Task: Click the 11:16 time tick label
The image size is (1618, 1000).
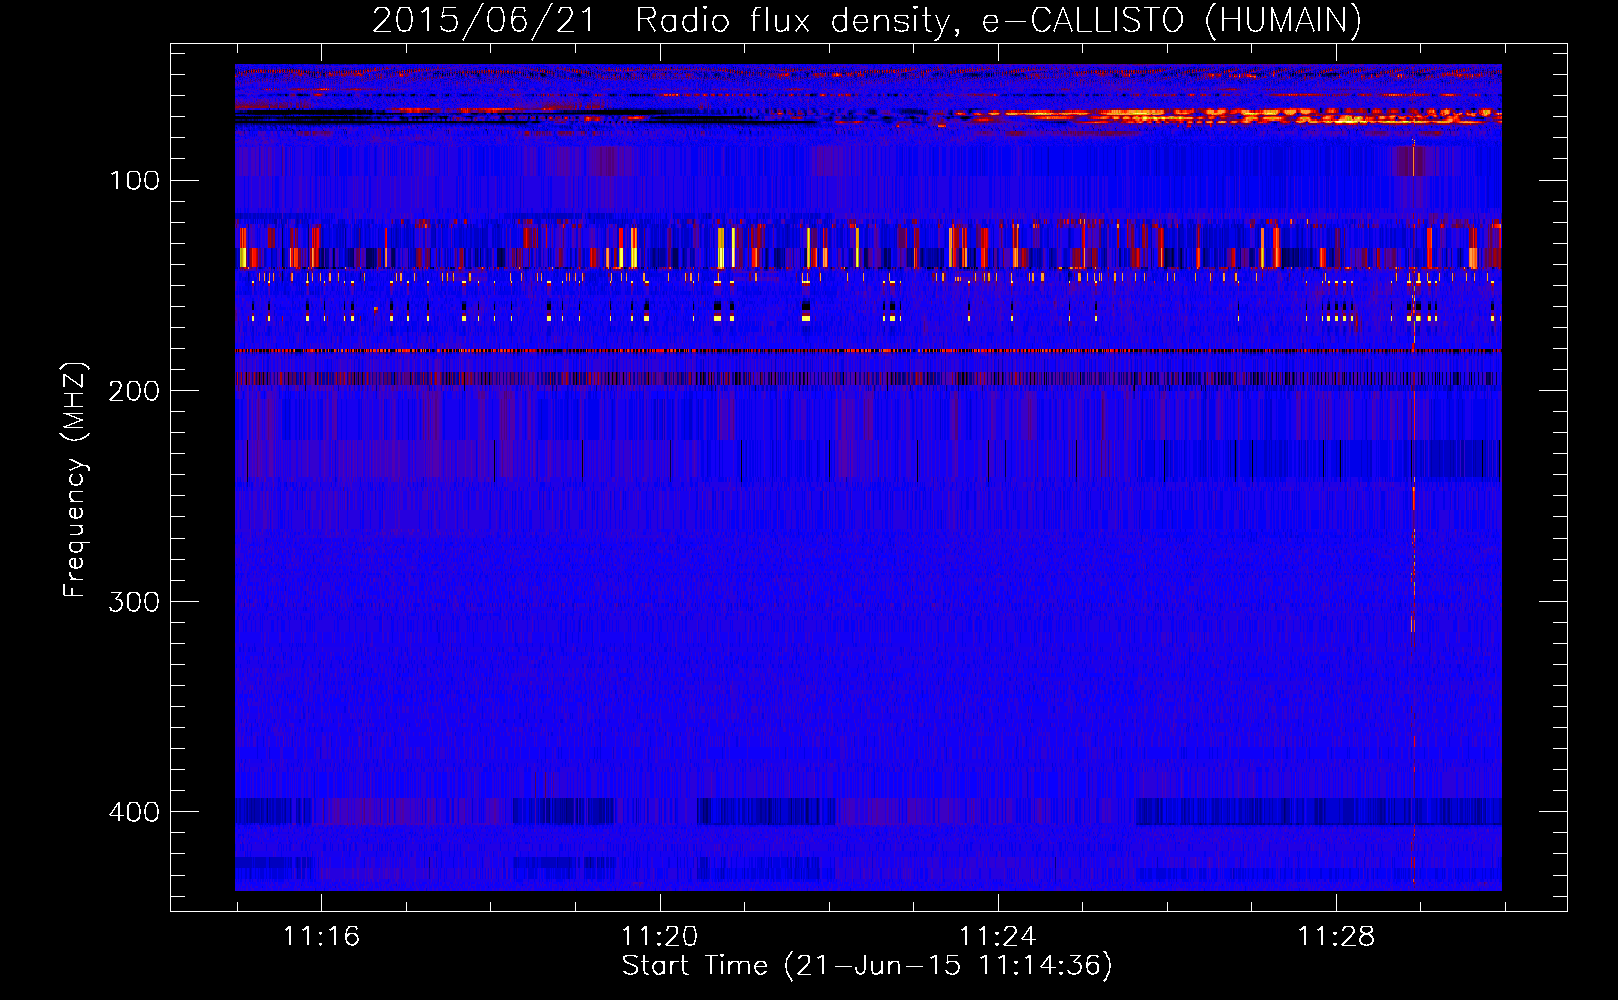Action: [x=321, y=937]
